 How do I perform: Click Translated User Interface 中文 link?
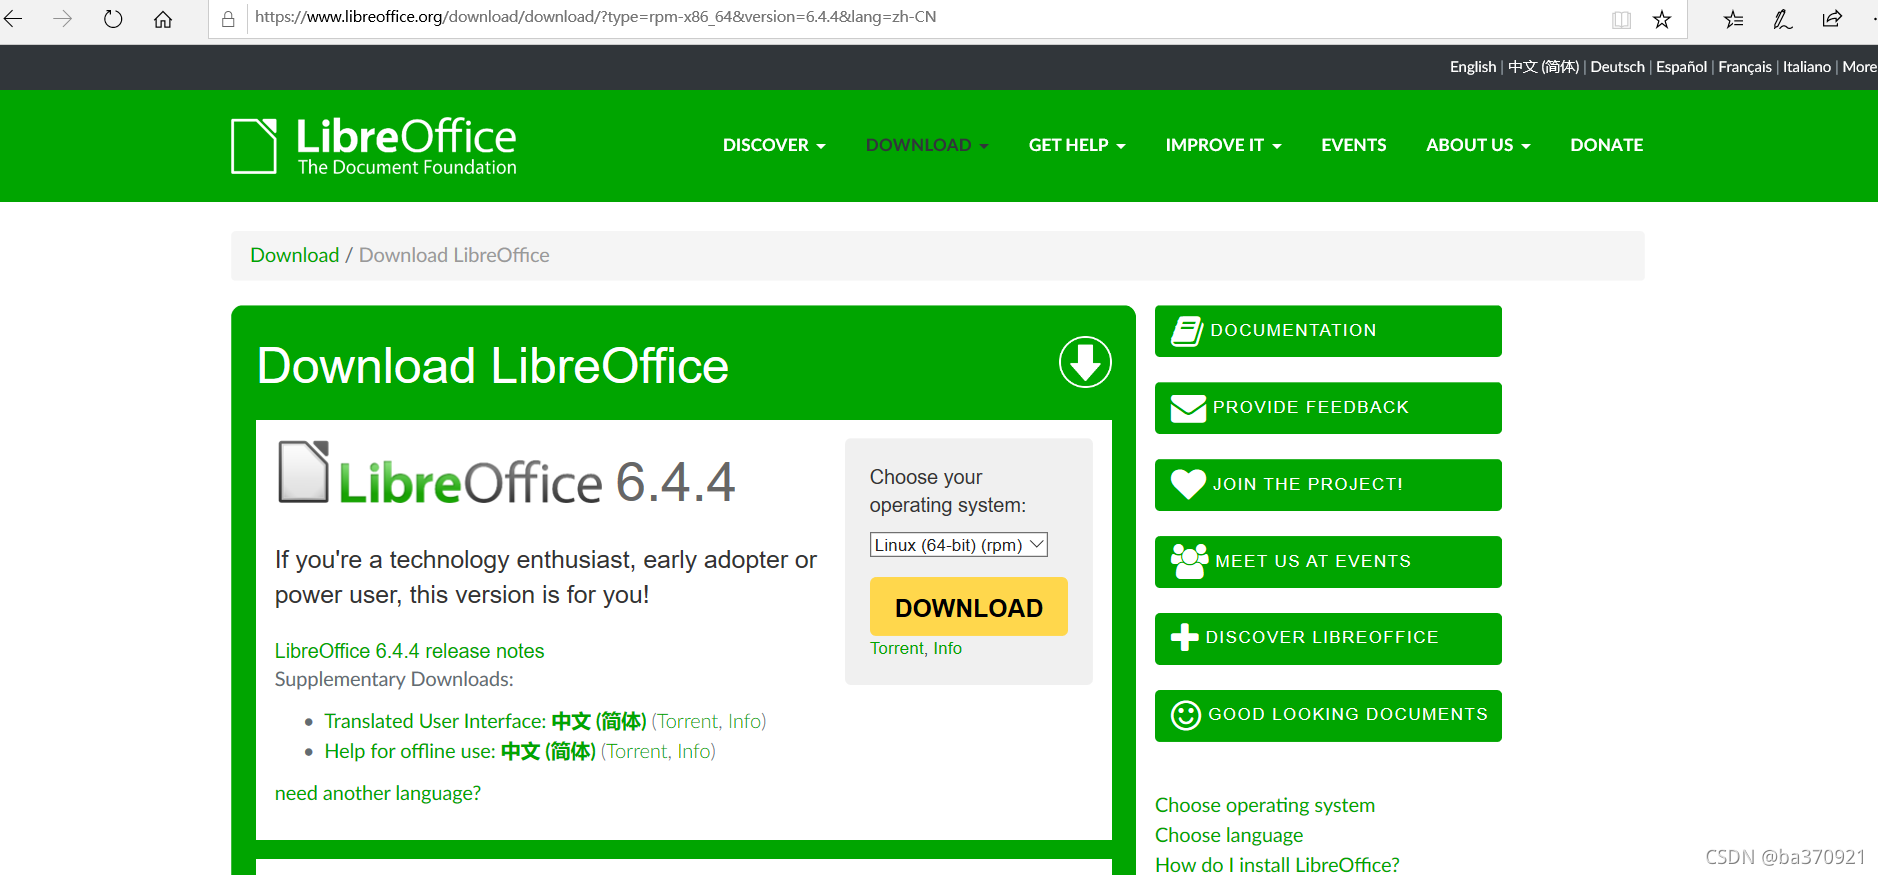pos(485,721)
